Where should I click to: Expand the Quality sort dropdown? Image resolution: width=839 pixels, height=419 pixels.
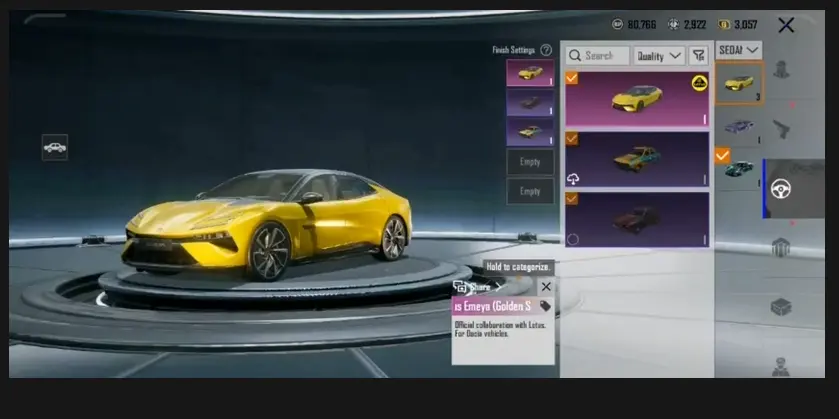point(659,56)
